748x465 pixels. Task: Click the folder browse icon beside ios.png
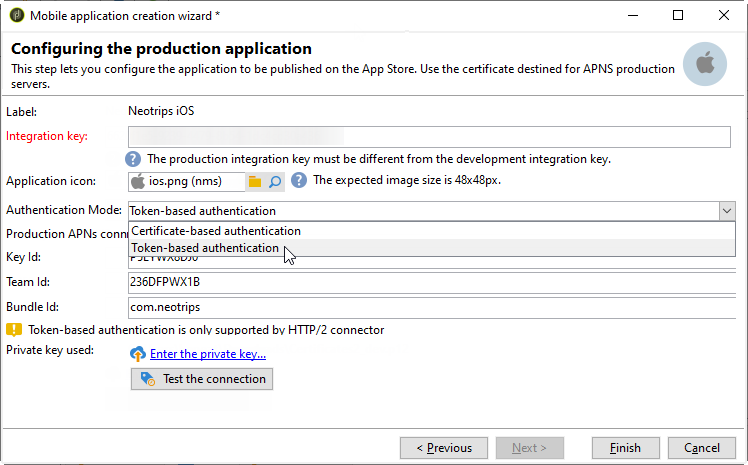coord(255,181)
